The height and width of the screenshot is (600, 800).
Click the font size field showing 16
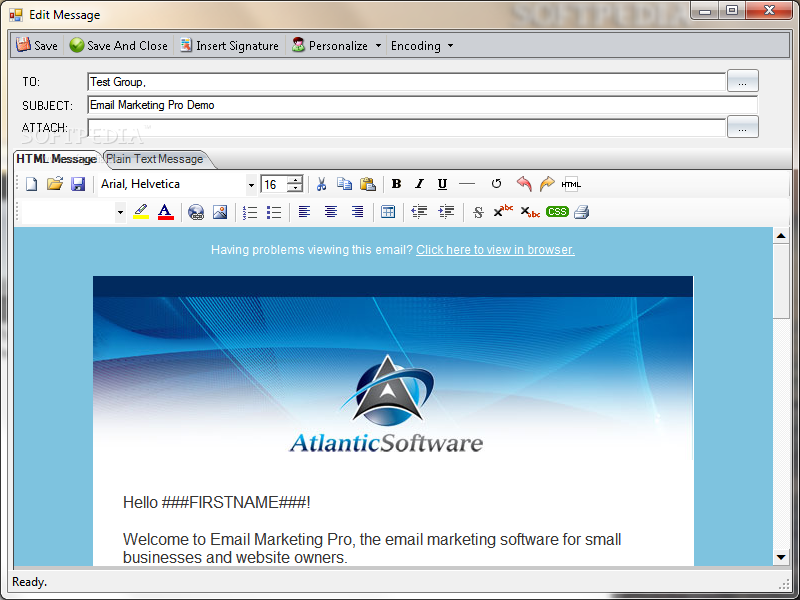tap(274, 184)
